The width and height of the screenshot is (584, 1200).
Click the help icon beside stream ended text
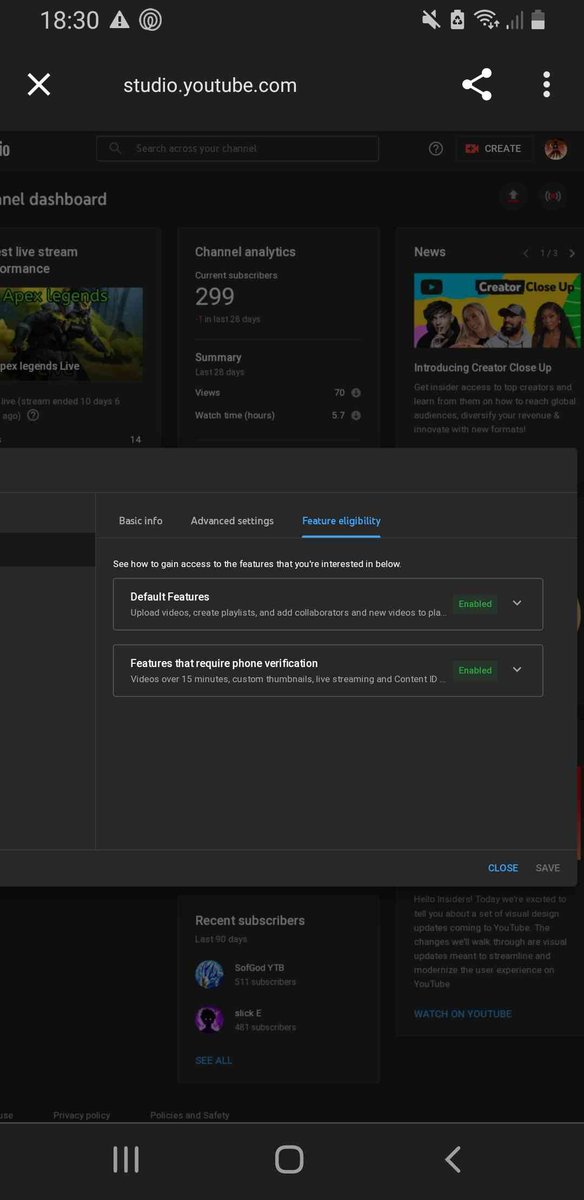[33, 415]
